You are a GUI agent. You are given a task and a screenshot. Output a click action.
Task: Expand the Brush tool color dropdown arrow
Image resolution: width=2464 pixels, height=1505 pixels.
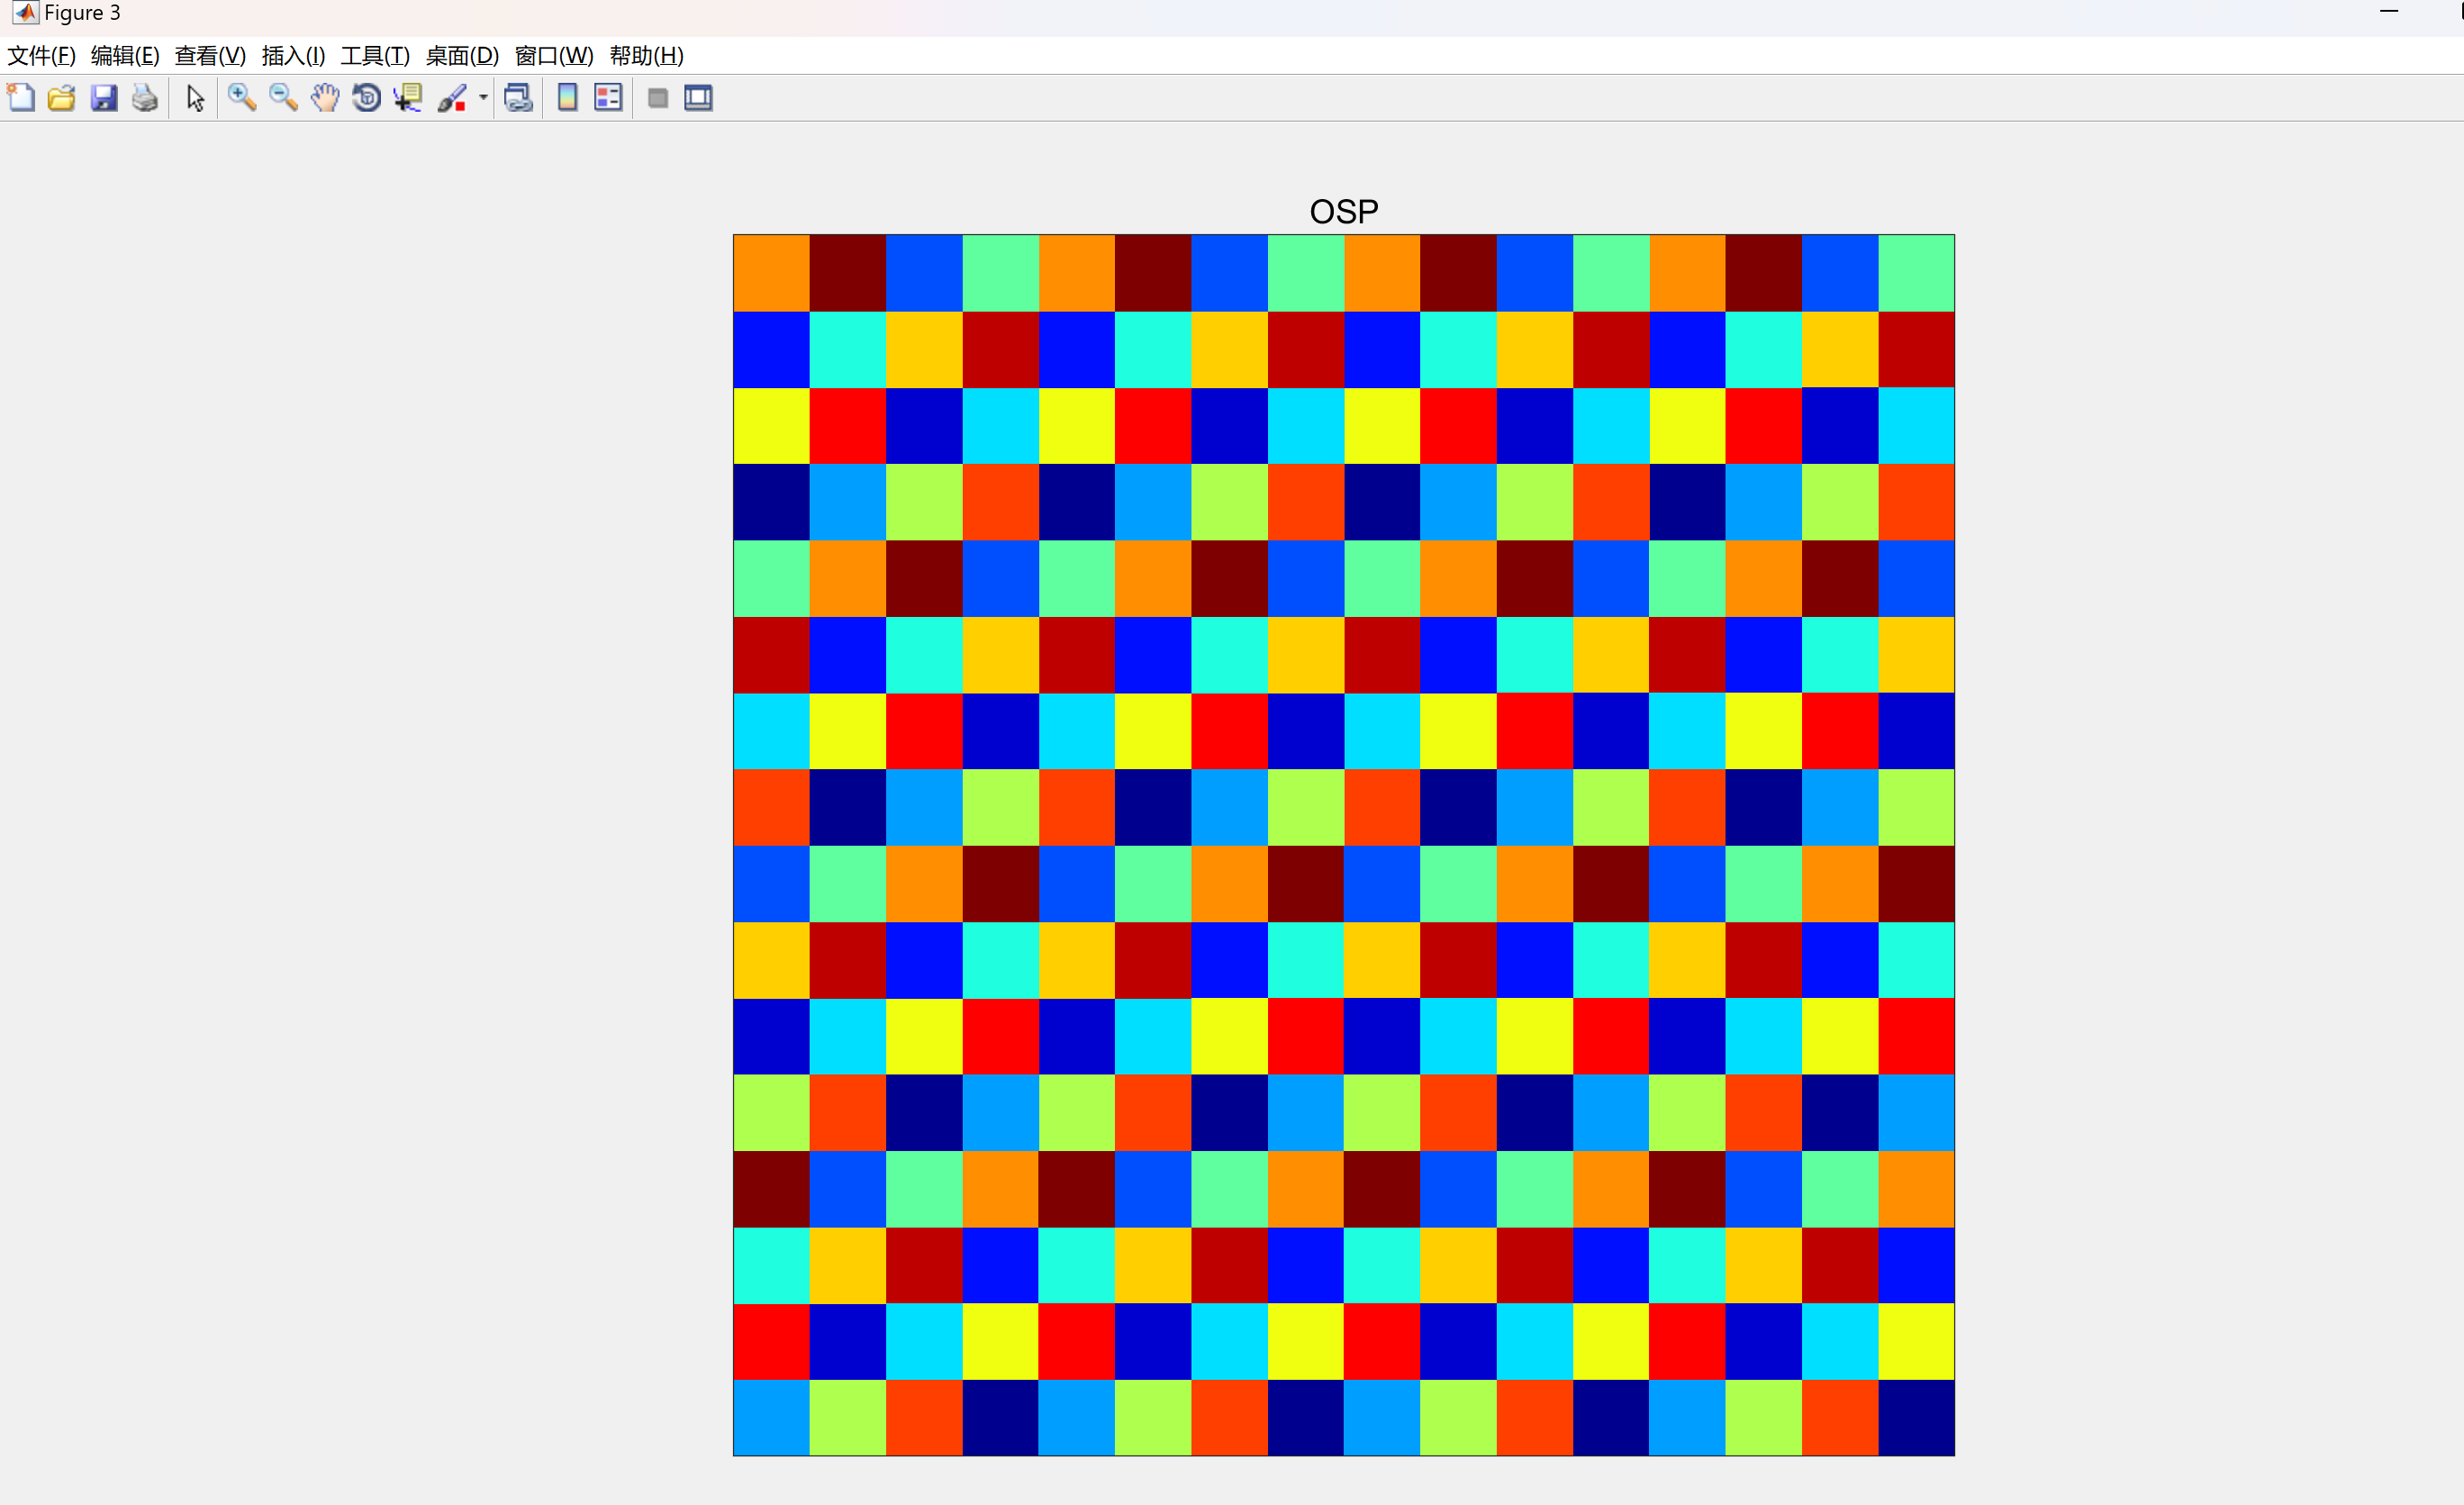click(483, 98)
